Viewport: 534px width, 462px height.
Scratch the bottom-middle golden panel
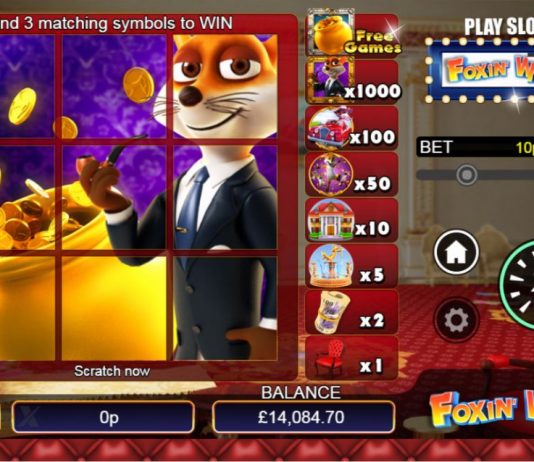114,308
